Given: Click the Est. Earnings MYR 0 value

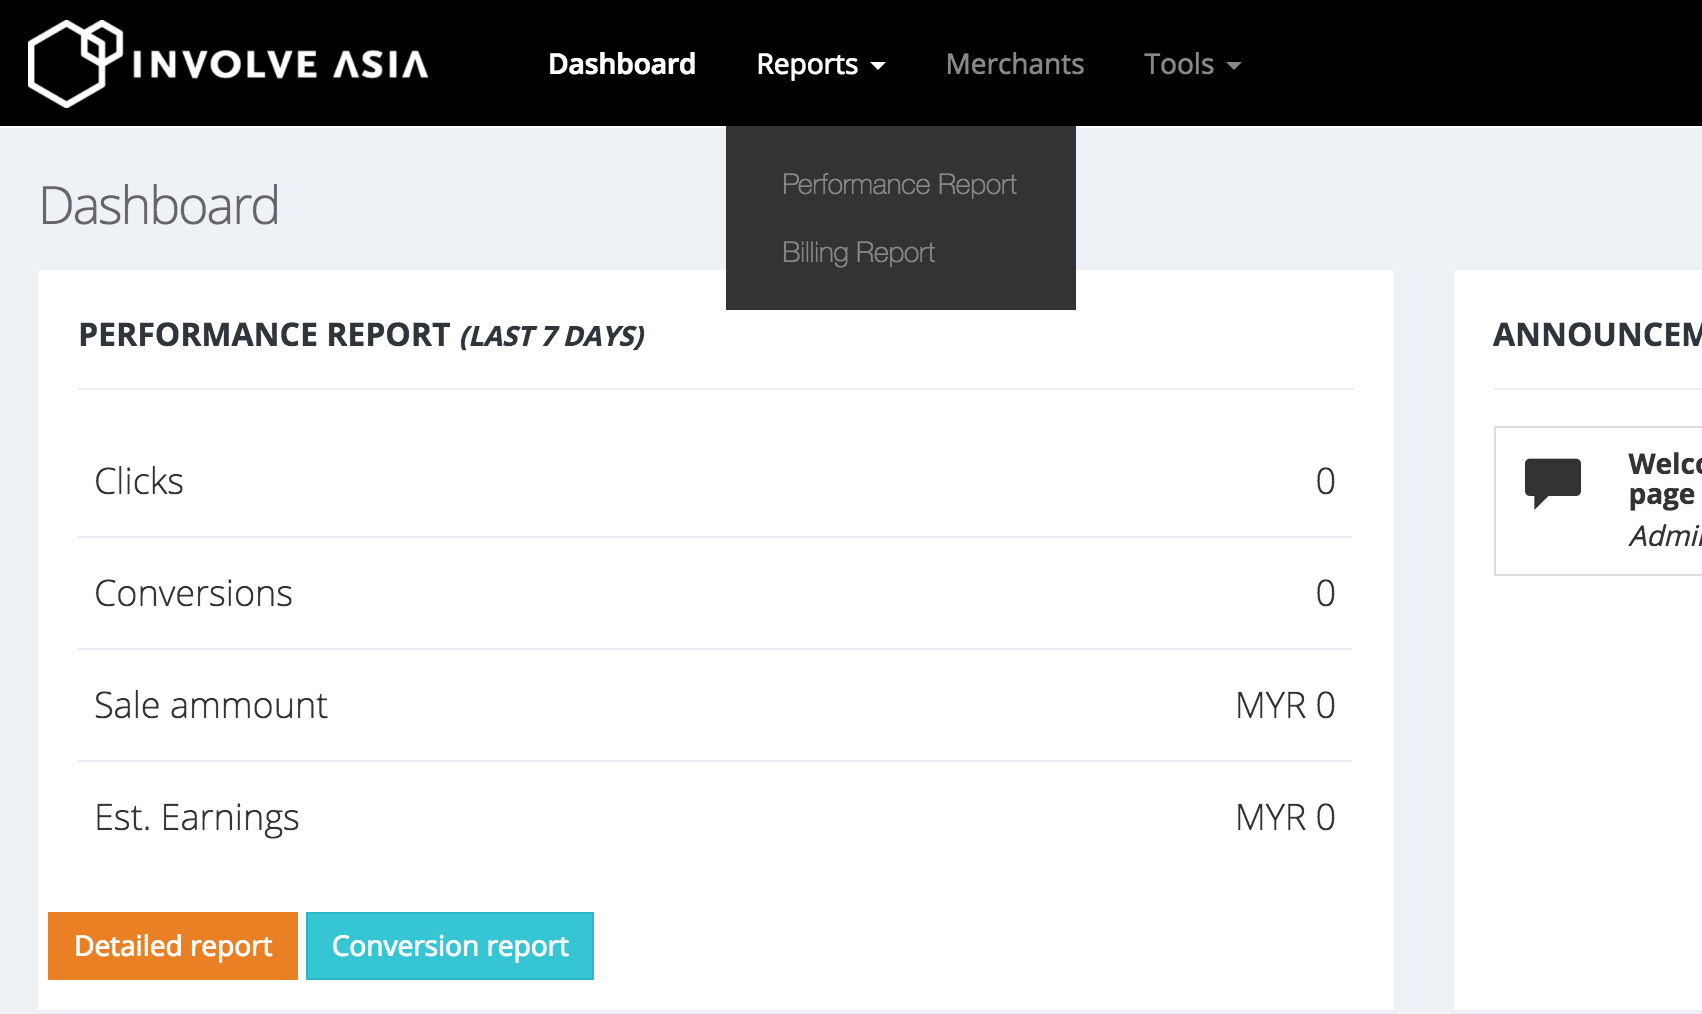Looking at the screenshot, I should coord(1285,817).
